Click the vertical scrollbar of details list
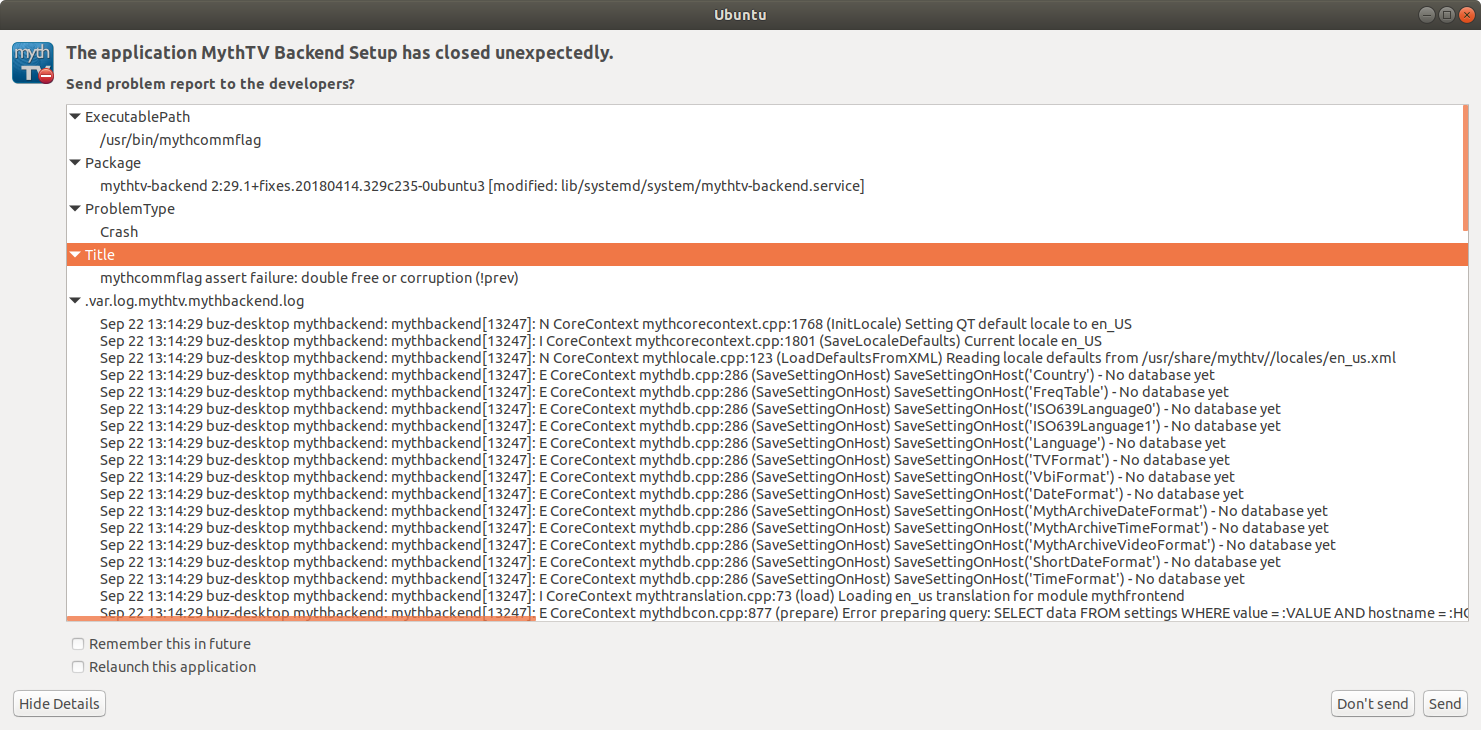The image size is (1481, 730). 1465,170
